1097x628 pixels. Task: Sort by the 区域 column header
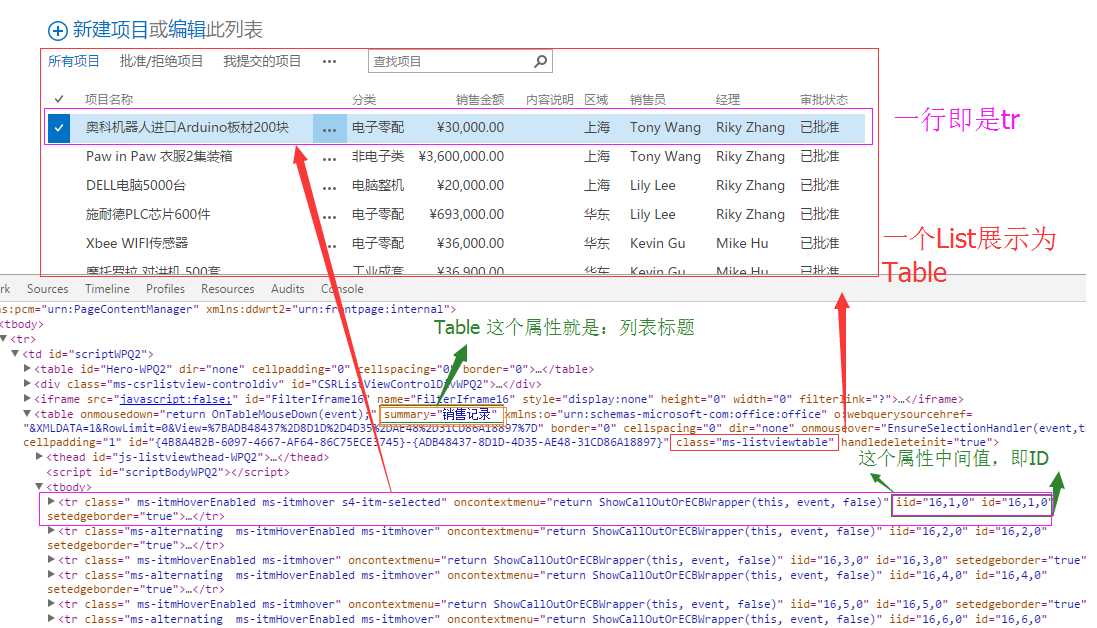click(x=596, y=100)
